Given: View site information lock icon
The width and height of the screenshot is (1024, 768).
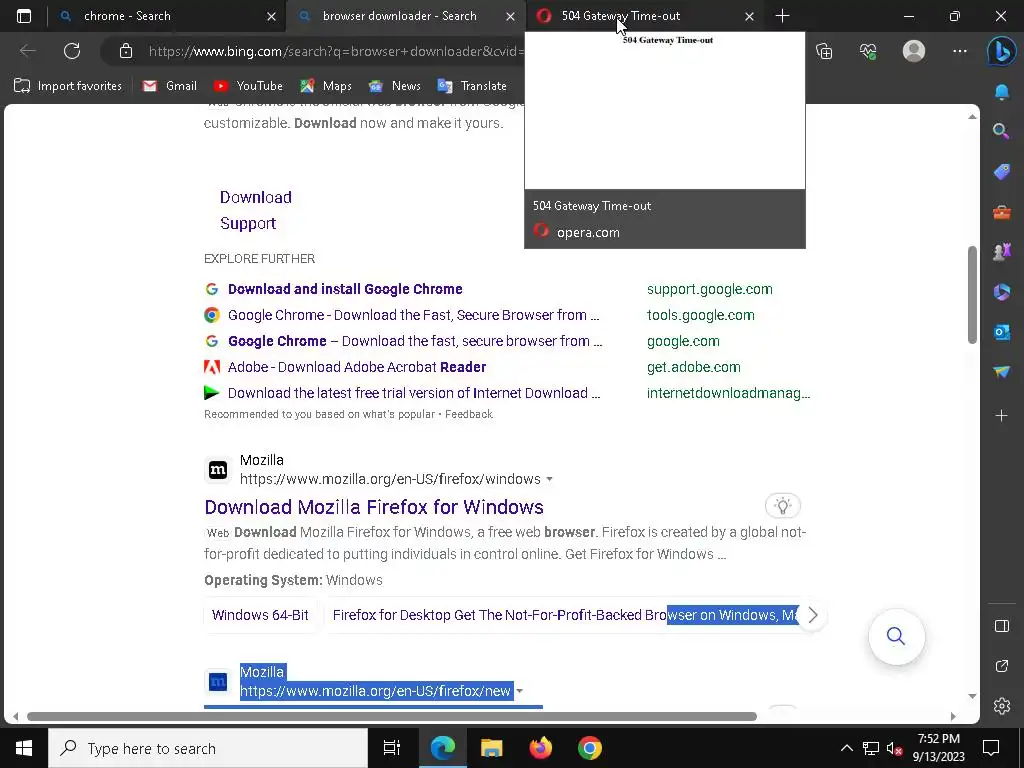Looking at the screenshot, I should click(x=126, y=51).
